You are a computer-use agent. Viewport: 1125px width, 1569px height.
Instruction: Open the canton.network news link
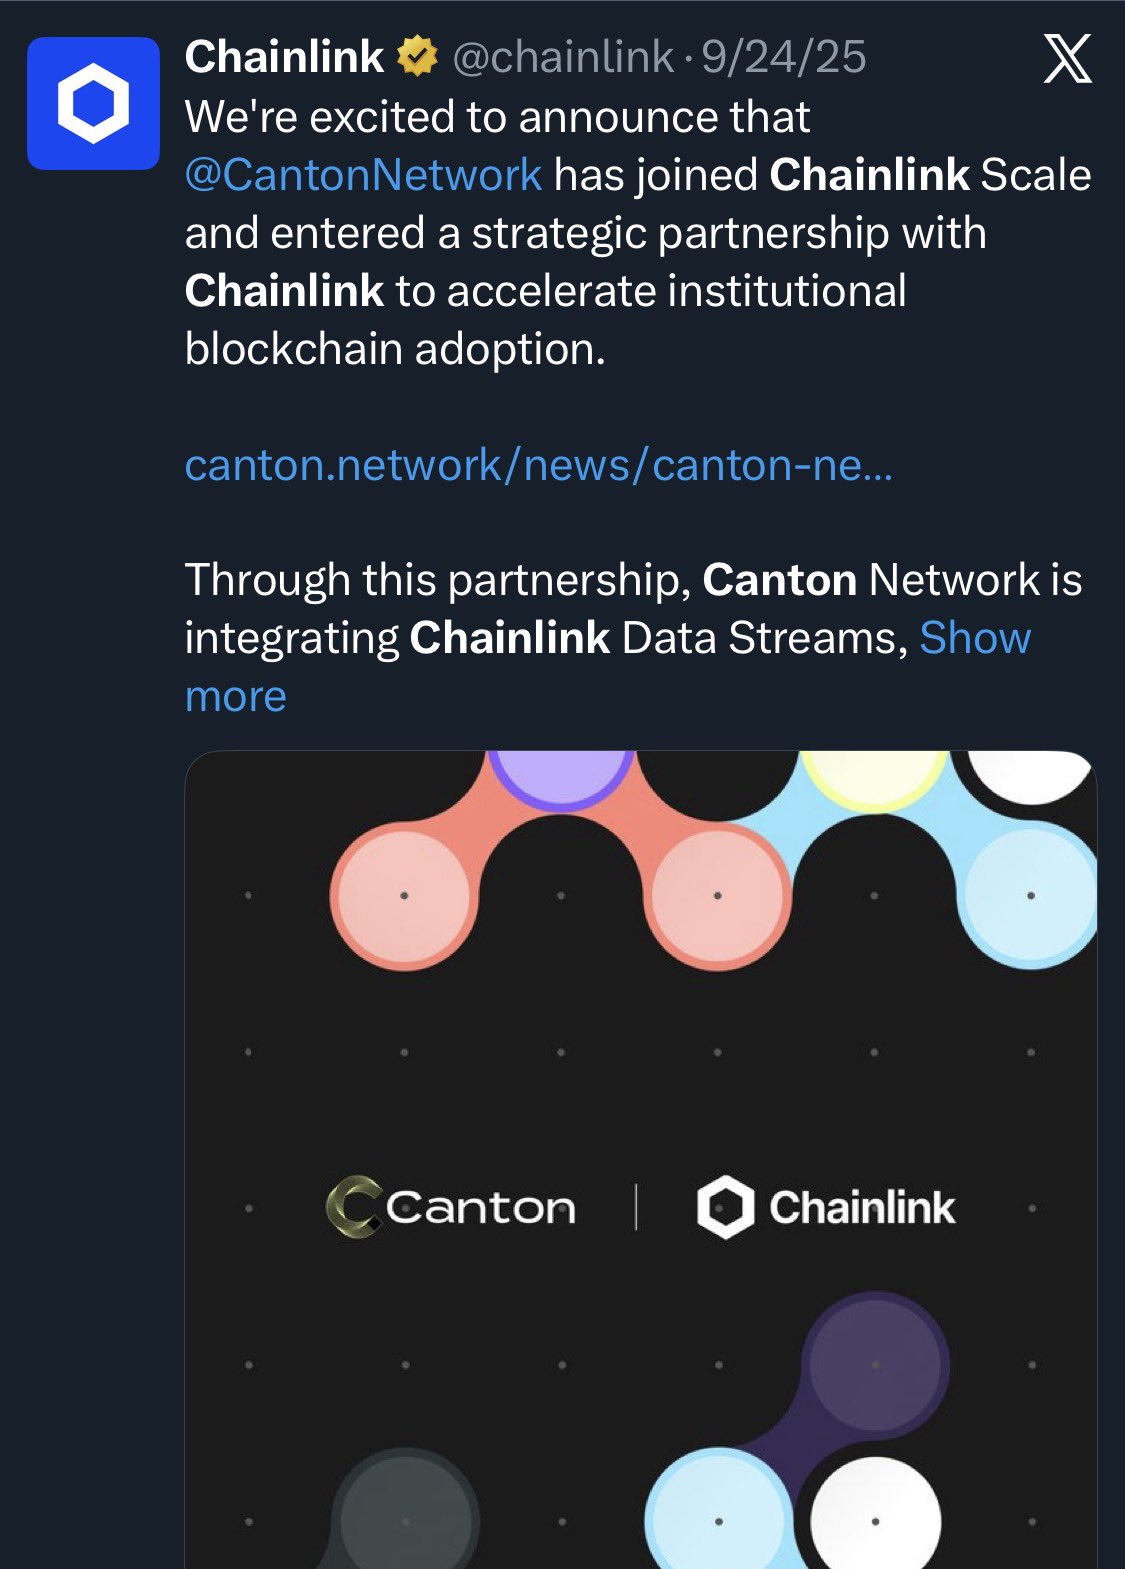pyautogui.click(x=538, y=465)
